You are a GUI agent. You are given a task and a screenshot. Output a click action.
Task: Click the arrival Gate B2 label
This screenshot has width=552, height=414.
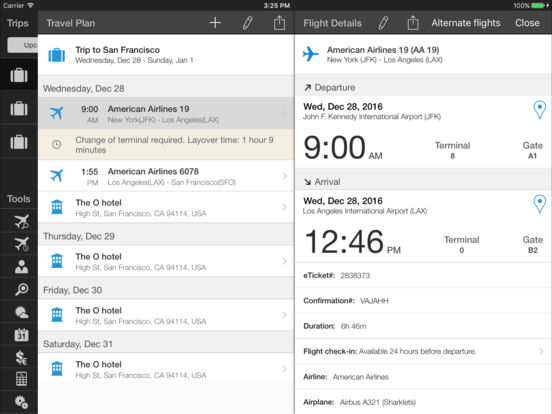tap(532, 245)
